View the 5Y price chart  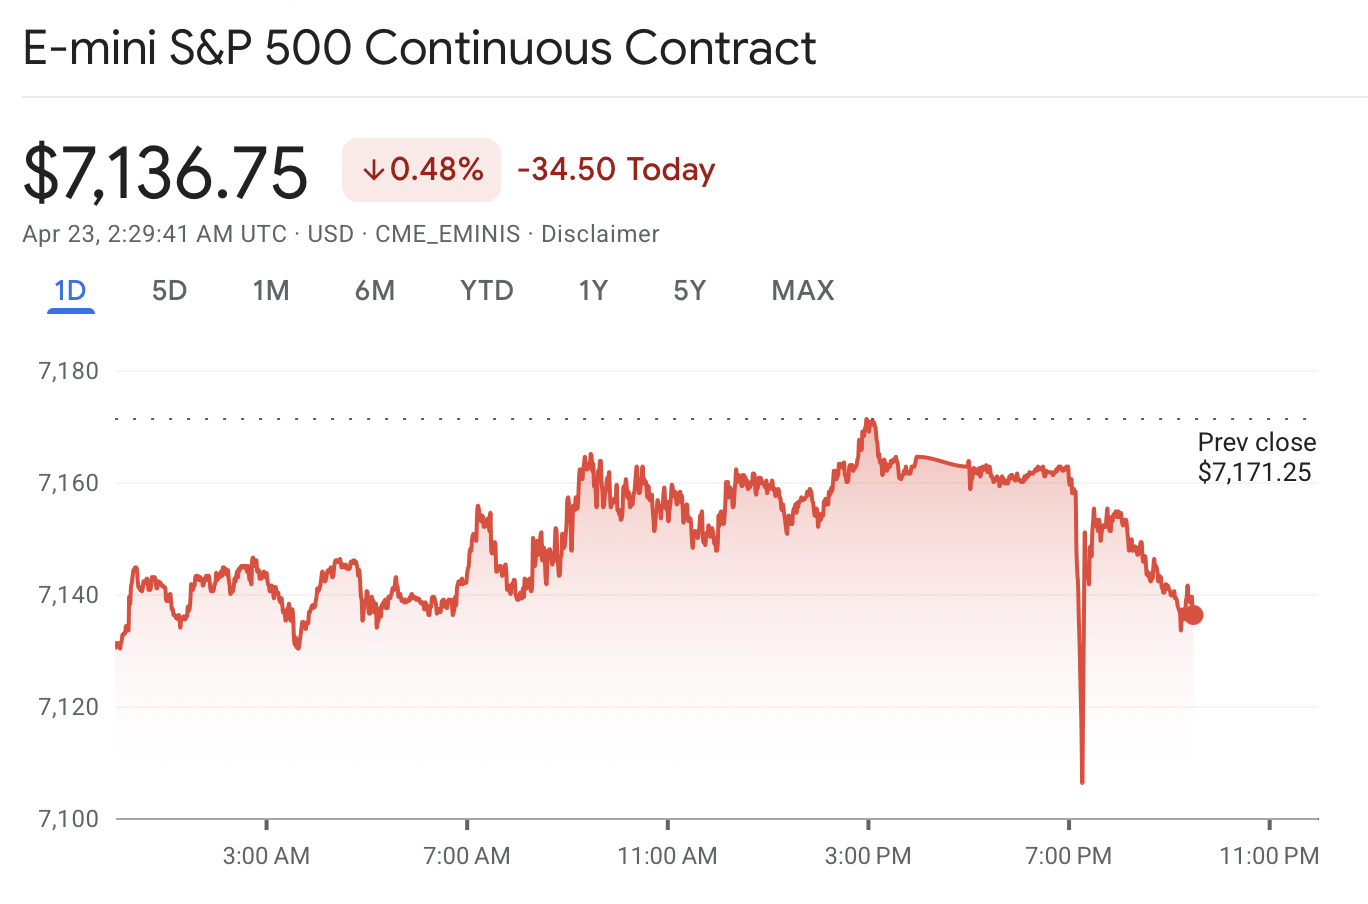pos(689,291)
